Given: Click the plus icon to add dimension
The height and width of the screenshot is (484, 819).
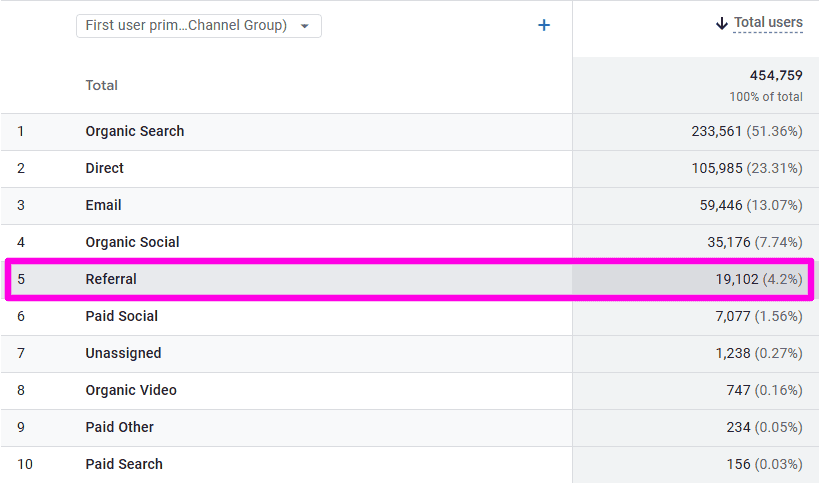Looking at the screenshot, I should pos(544,25).
